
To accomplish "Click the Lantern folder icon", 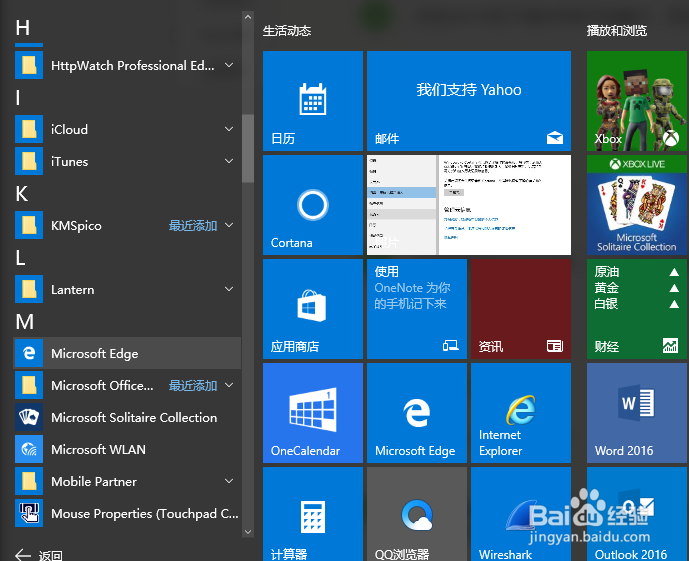I will pyautogui.click(x=29, y=289).
